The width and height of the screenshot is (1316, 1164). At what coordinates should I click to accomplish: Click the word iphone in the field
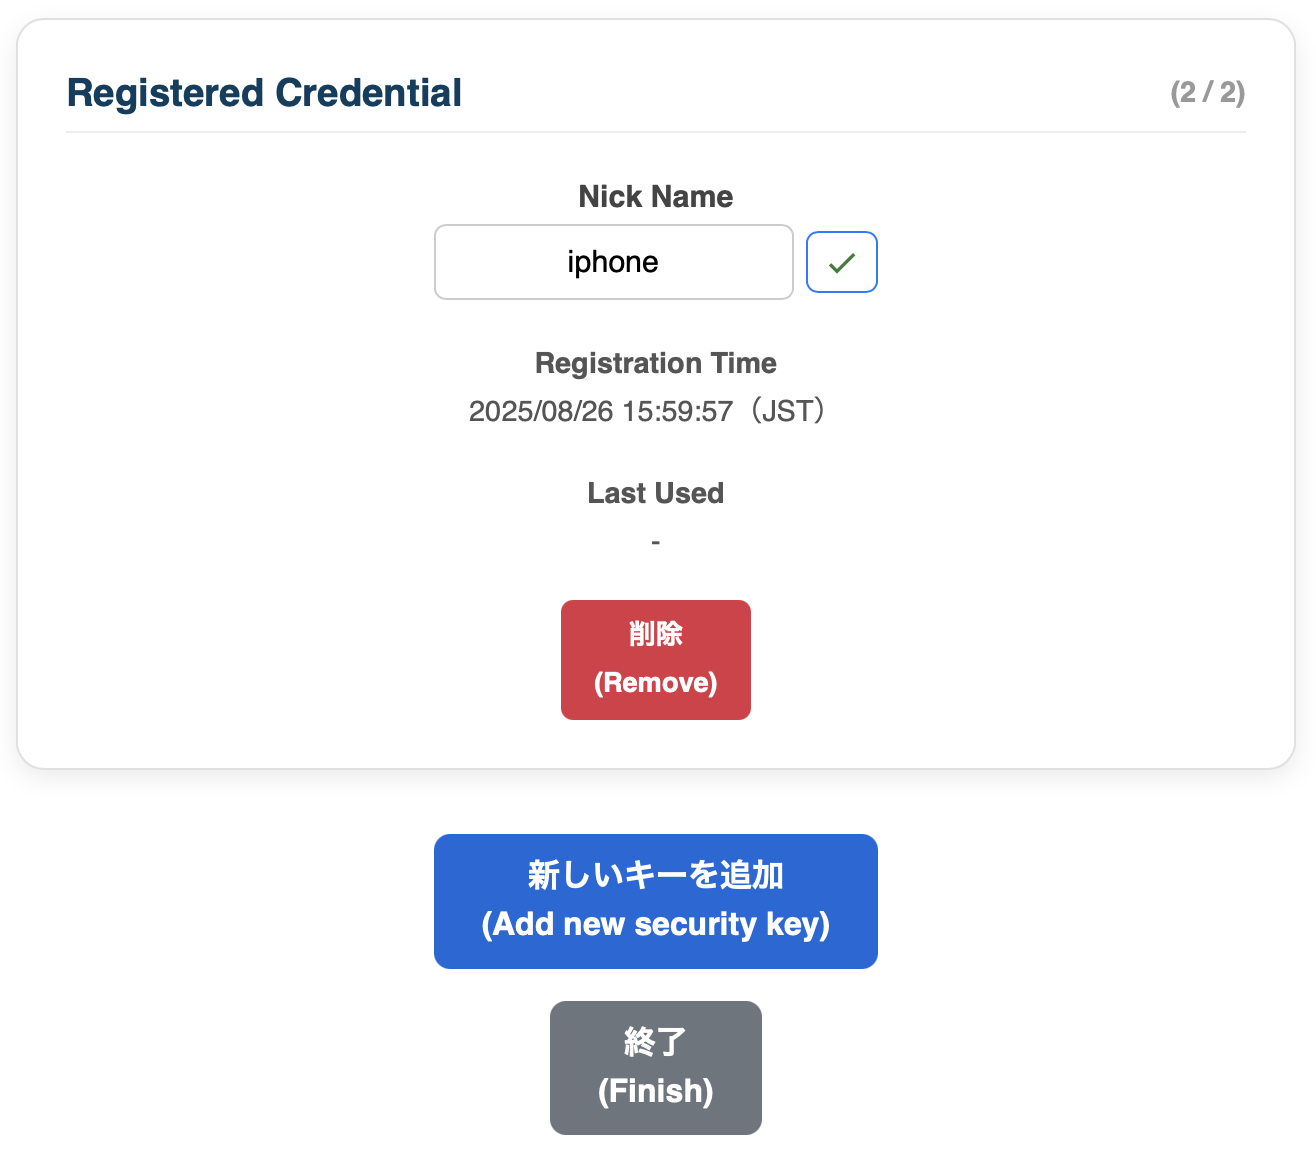coord(612,262)
